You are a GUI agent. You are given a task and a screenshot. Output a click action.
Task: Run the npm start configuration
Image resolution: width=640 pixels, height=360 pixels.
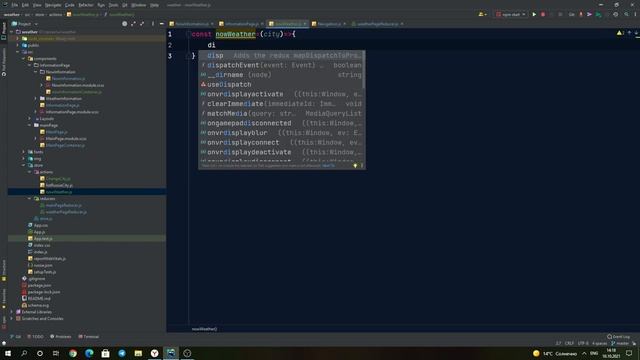(534, 14)
